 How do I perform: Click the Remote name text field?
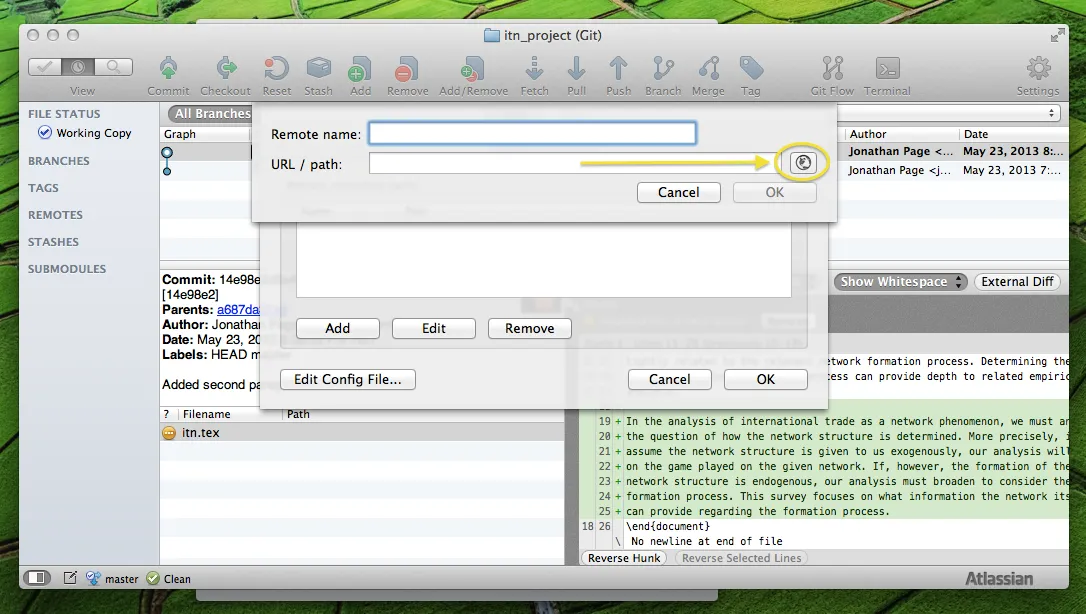pyautogui.click(x=532, y=133)
